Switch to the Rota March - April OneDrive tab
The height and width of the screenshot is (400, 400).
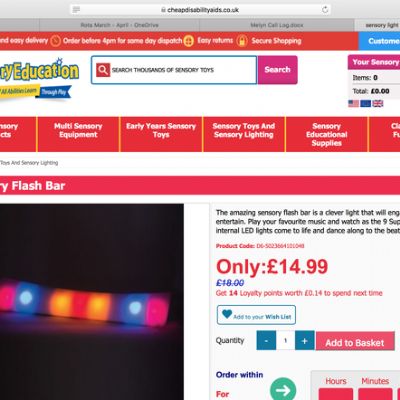click(x=119, y=25)
